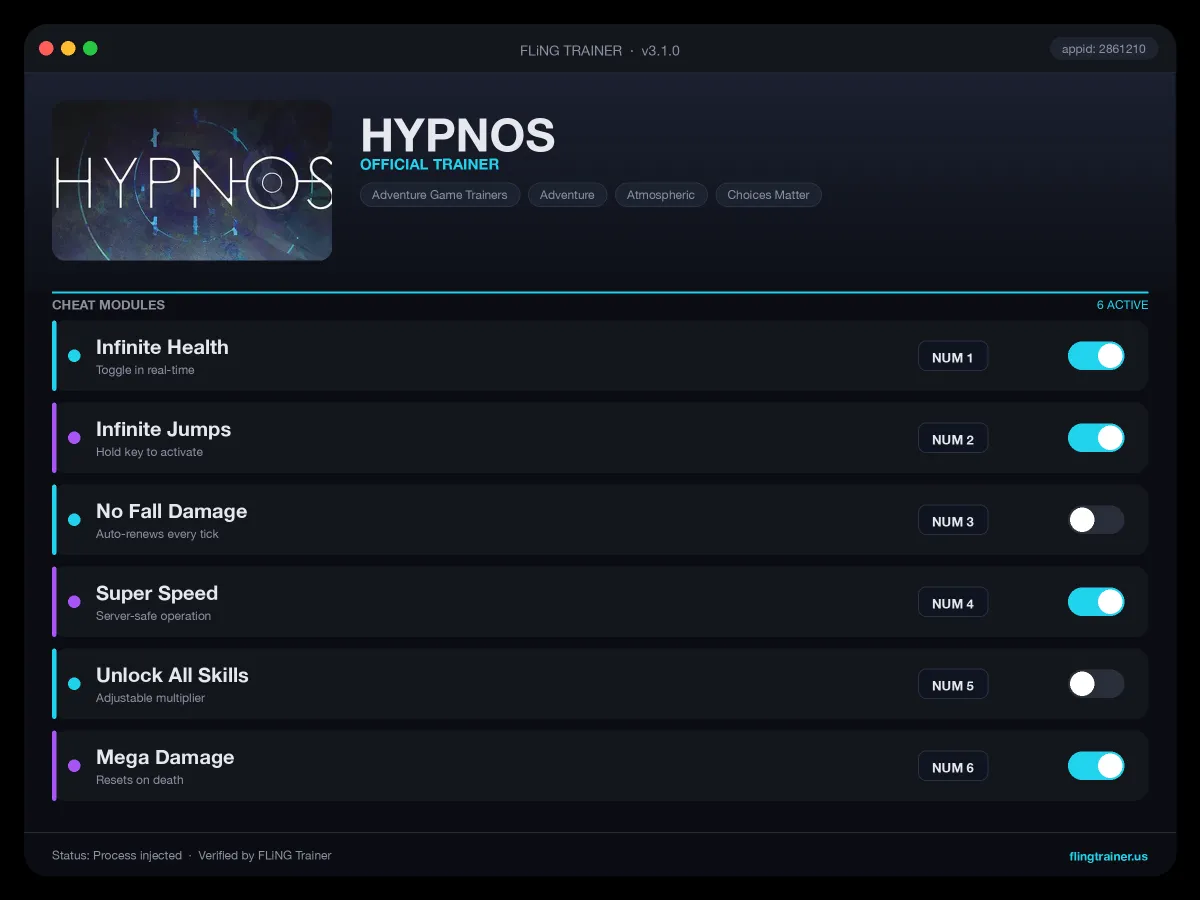This screenshot has height=900, width=1200.
Task: Select the Infinite Jumps module name
Action: coord(163,429)
